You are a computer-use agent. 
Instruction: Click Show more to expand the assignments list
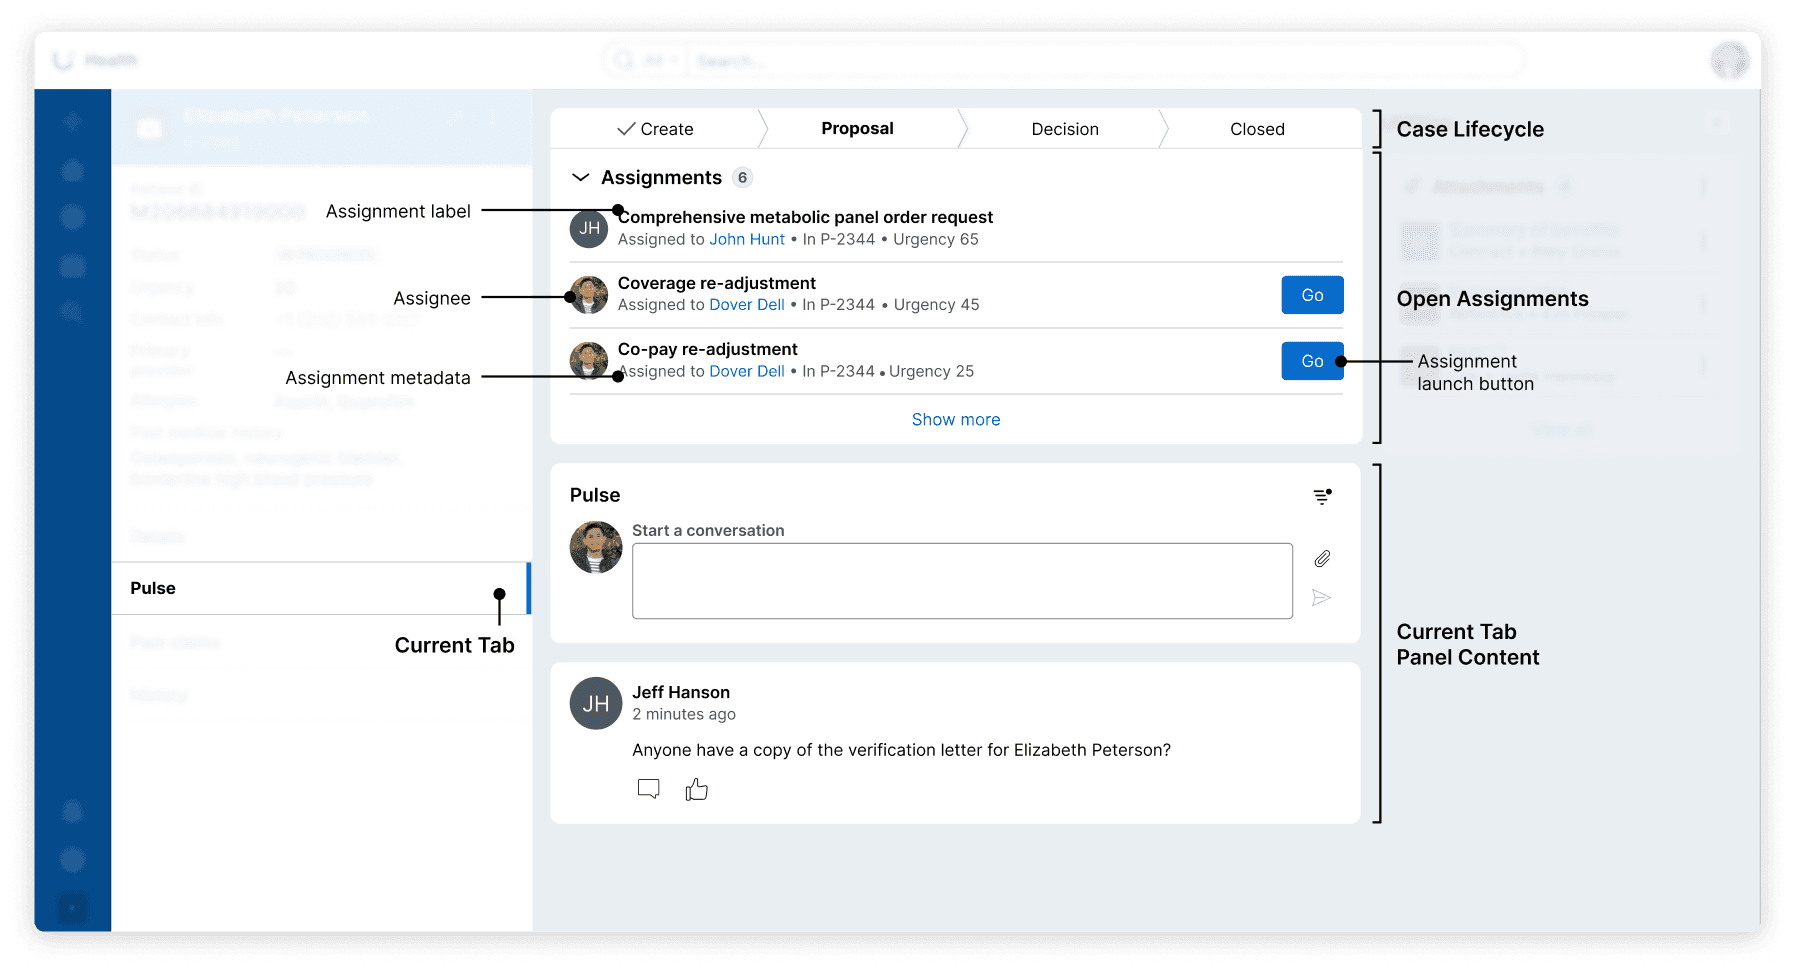(956, 420)
